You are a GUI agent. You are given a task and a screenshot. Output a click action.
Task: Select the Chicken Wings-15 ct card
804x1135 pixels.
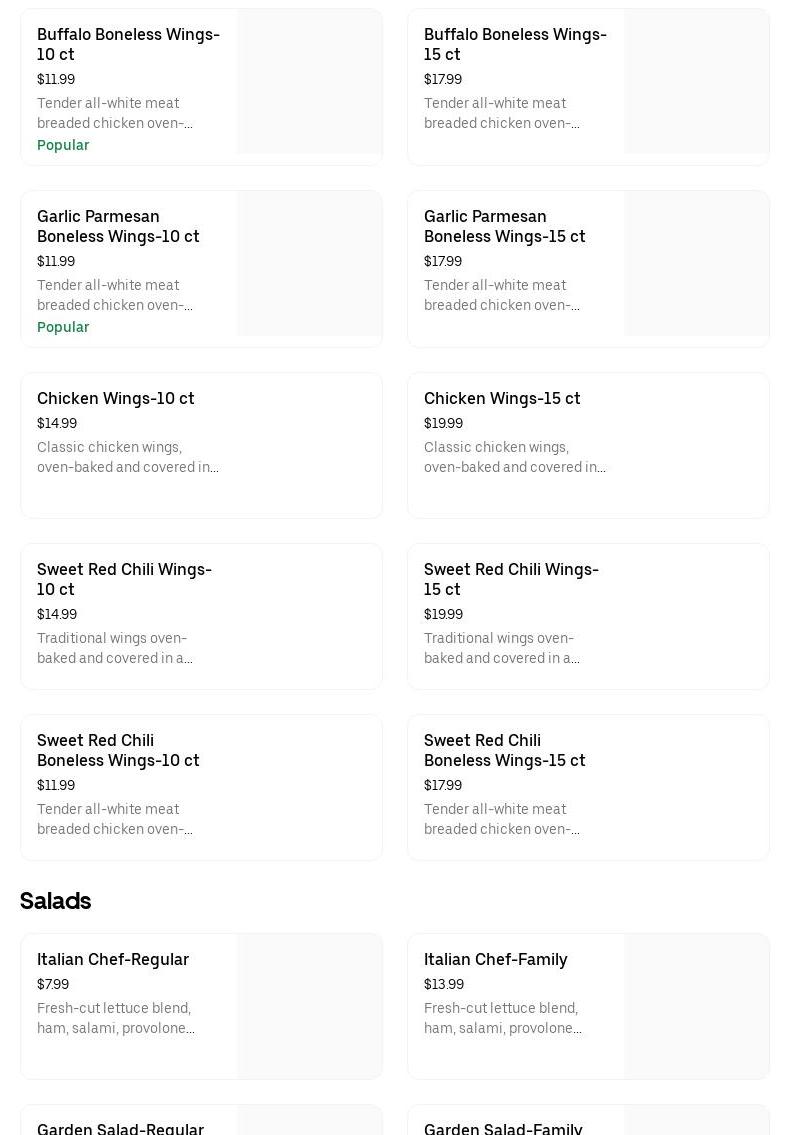588,445
